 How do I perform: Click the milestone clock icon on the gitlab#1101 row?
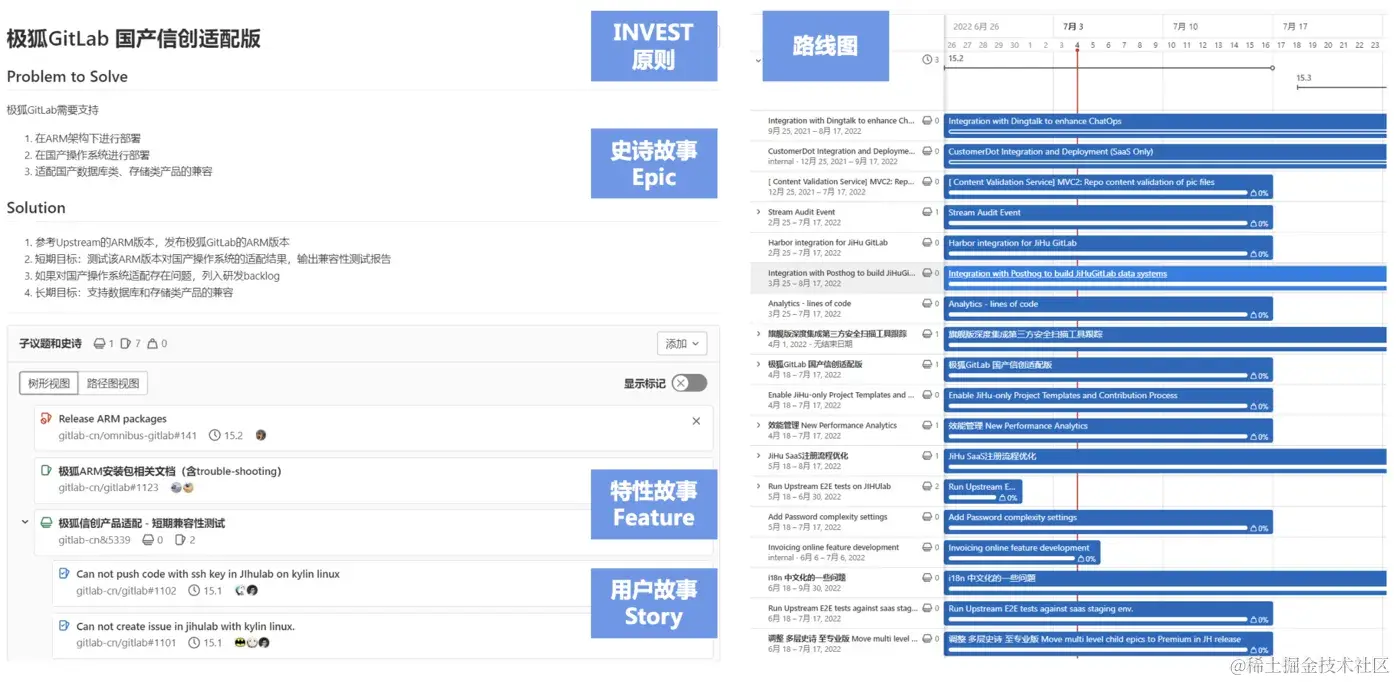(194, 643)
